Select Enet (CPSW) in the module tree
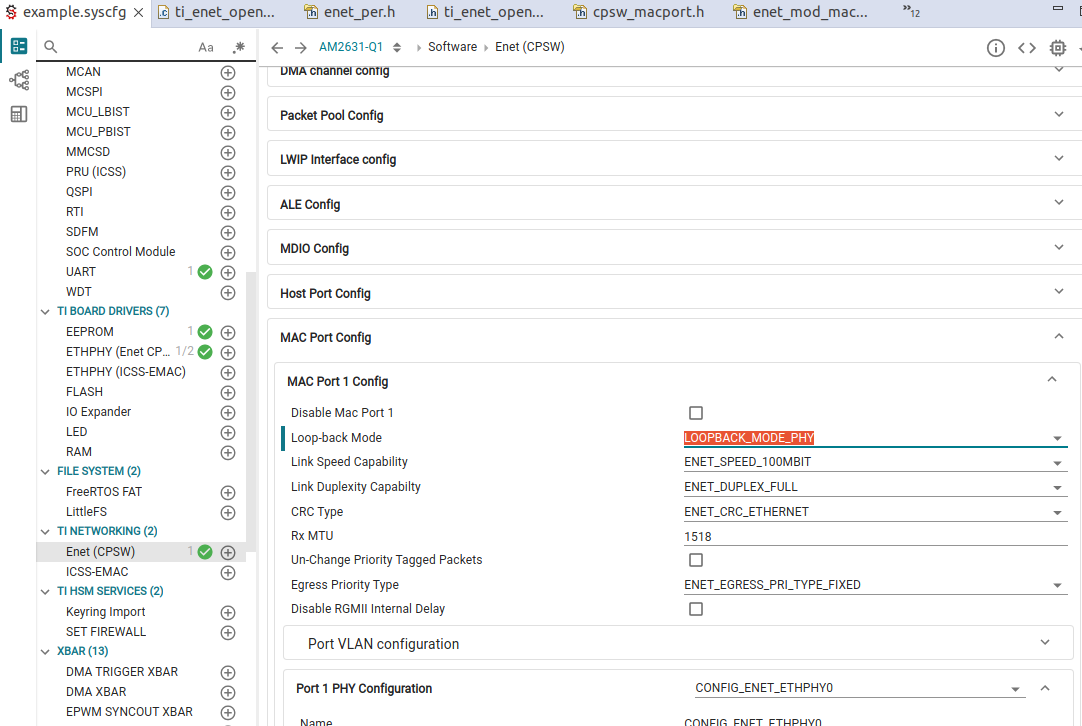The image size is (1082, 726). 100,552
